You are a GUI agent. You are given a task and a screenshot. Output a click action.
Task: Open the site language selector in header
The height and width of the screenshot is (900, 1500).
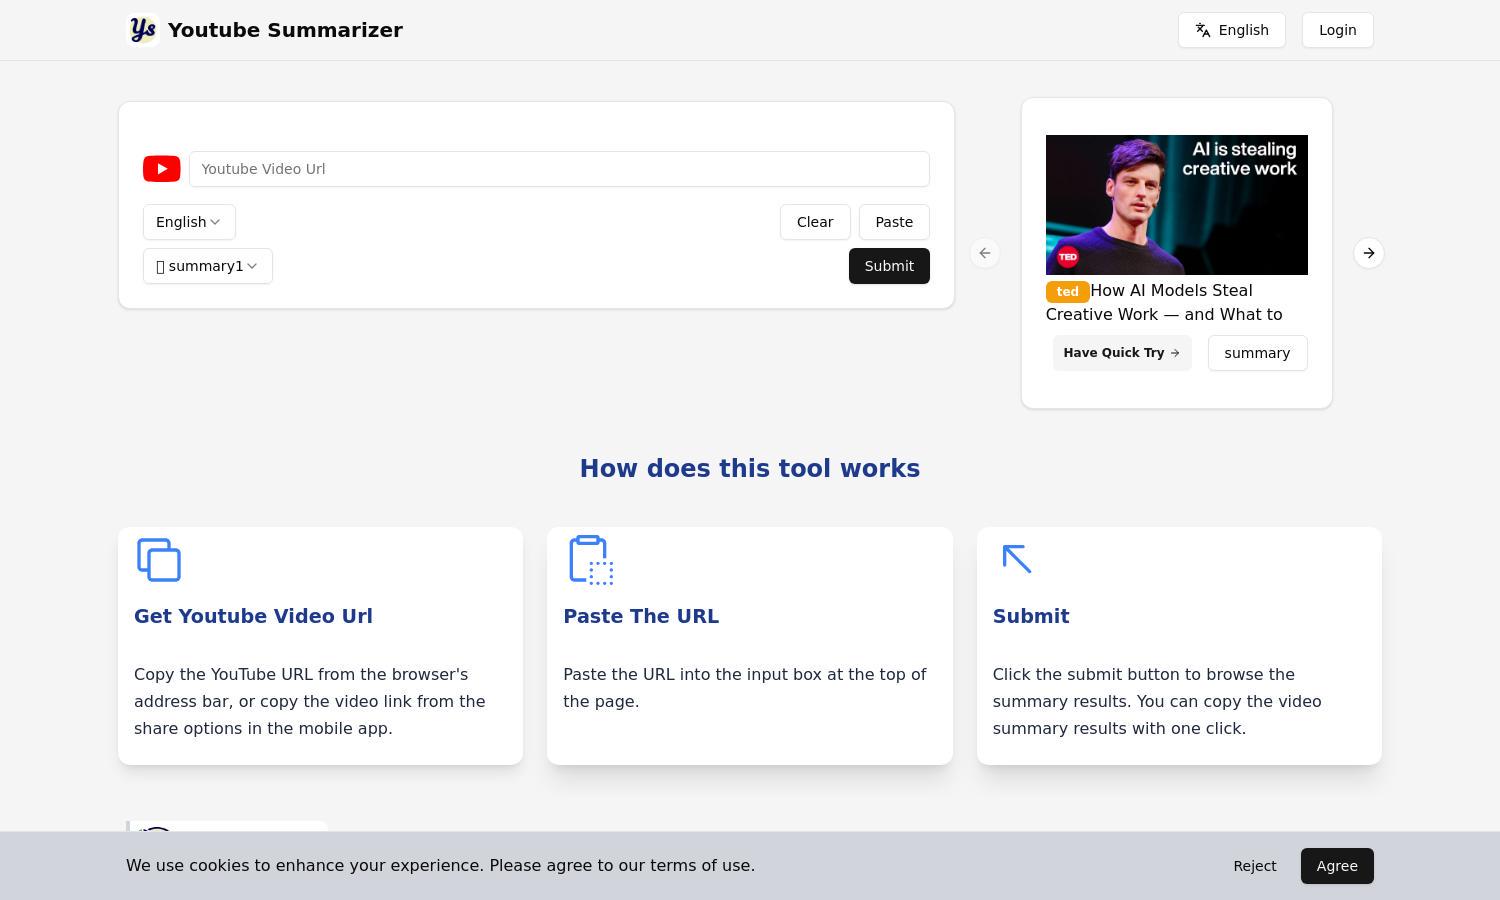coord(1232,30)
